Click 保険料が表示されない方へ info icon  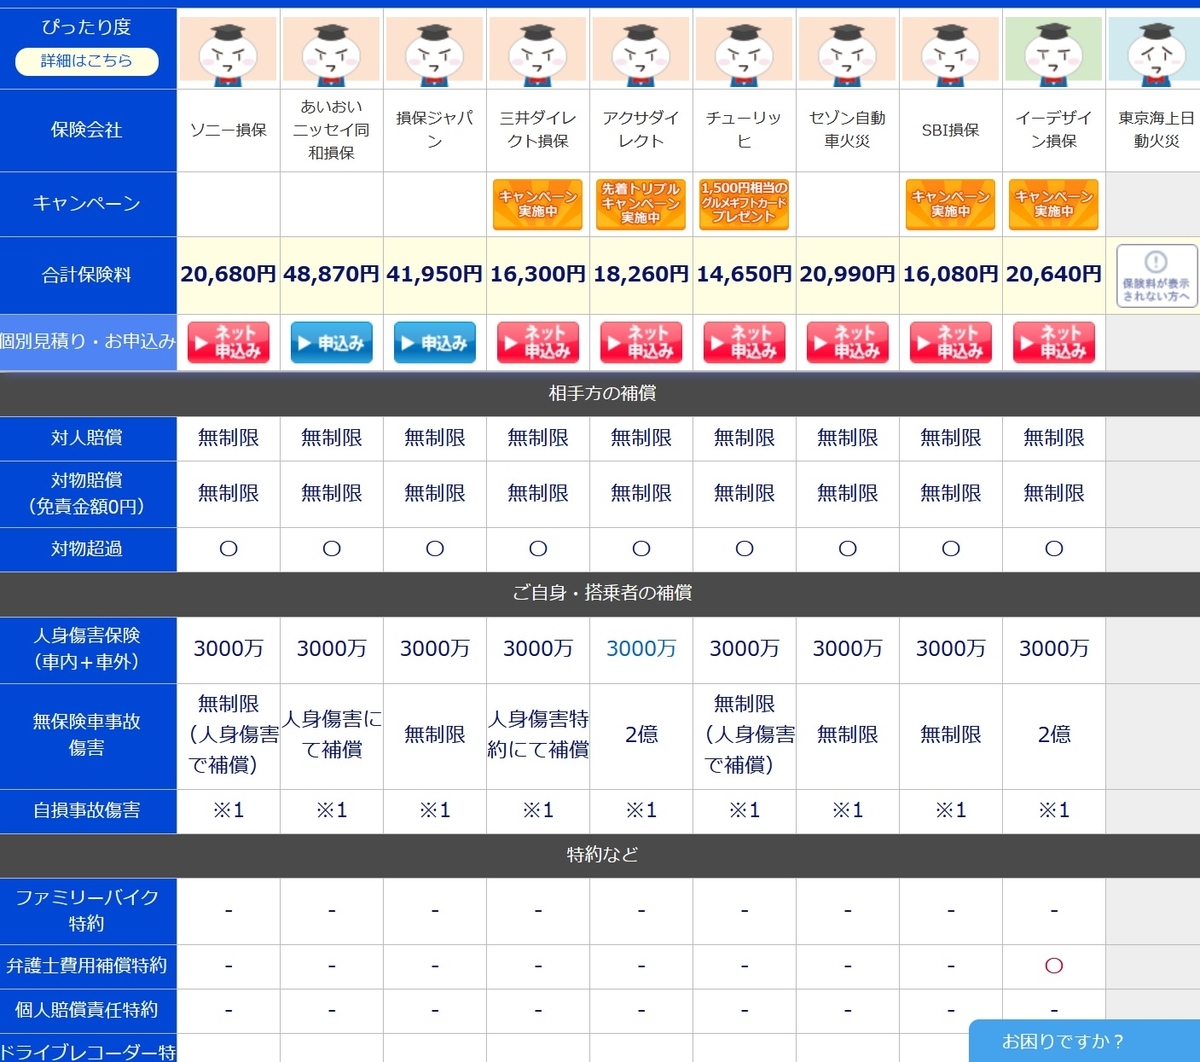tap(1157, 275)
